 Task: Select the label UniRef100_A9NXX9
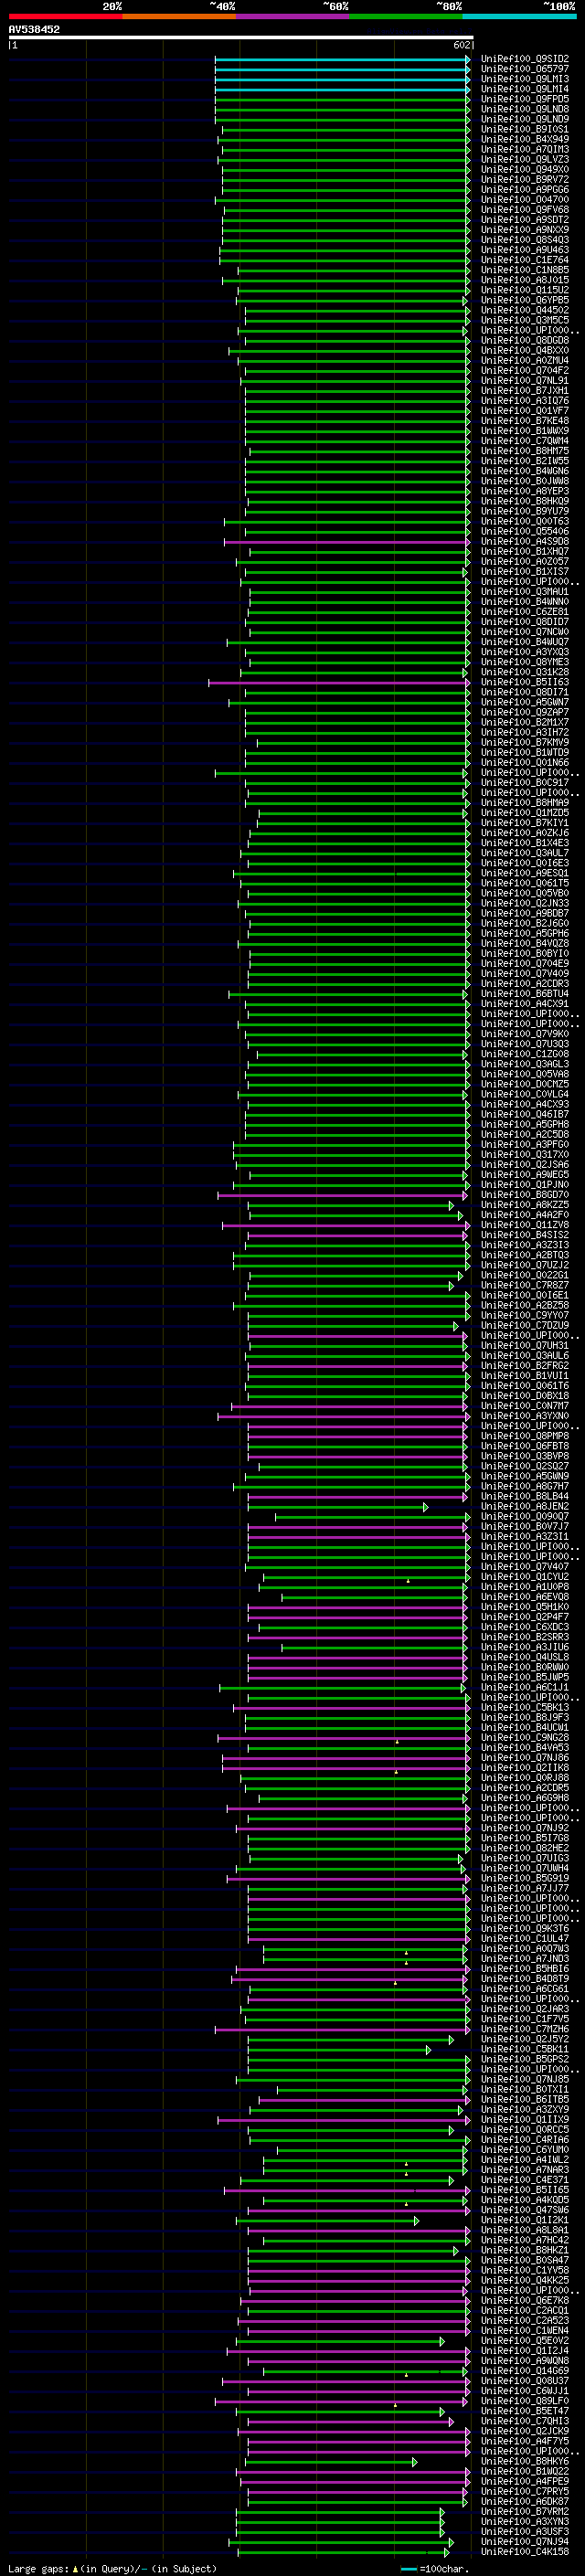click(525, 230)
